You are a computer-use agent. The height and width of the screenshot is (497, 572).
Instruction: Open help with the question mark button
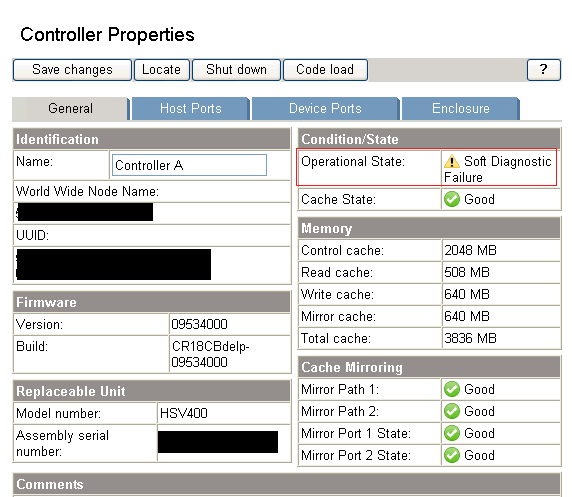pos(544,69)
